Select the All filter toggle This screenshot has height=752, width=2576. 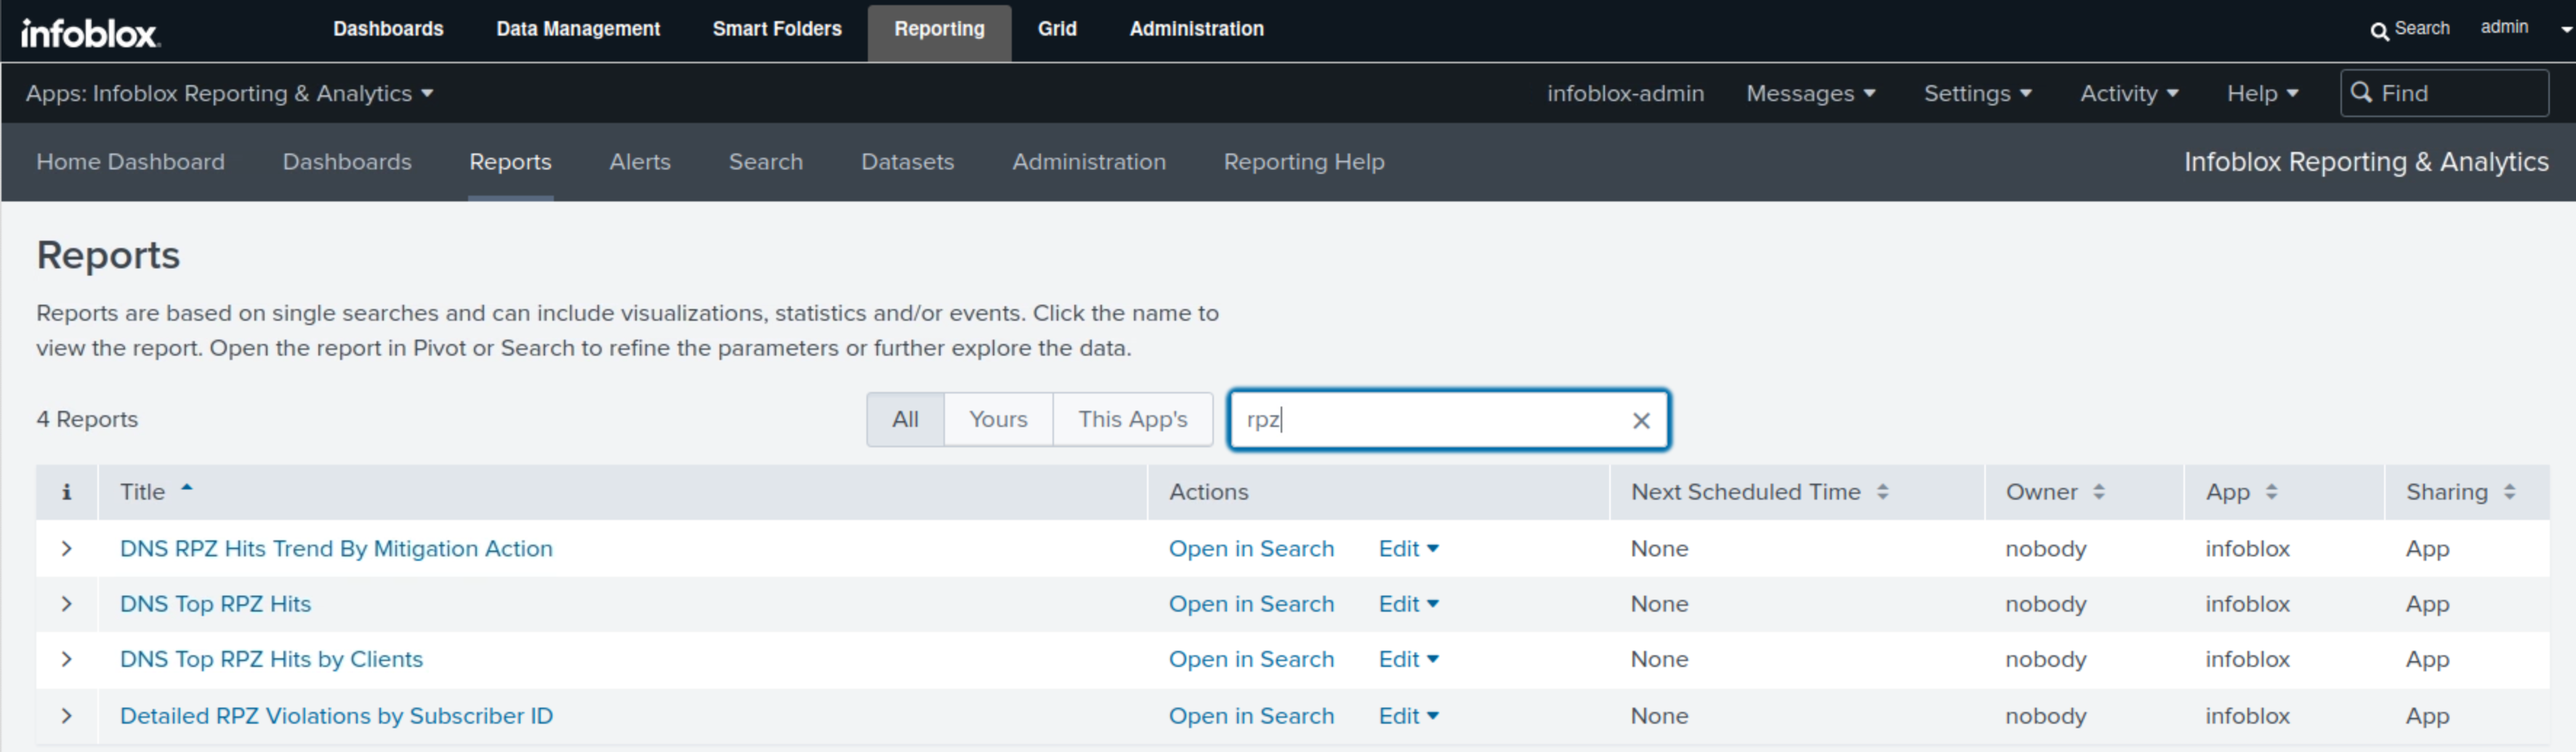[904, 419]
